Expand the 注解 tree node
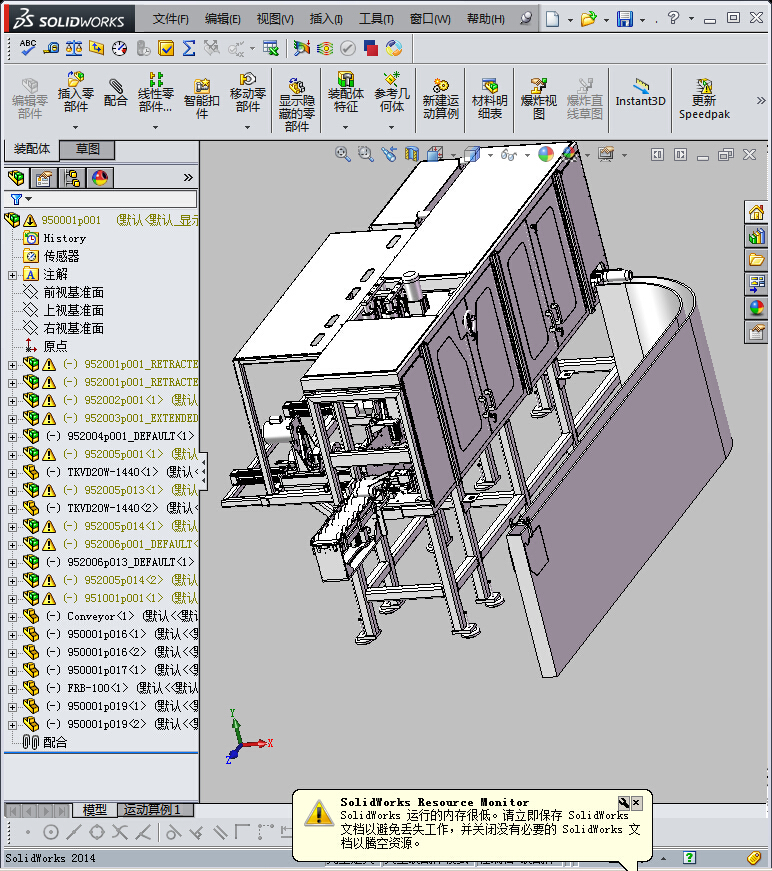Viewport: 772px width, 871px height. pyautogui.click(x=12, y=275)
